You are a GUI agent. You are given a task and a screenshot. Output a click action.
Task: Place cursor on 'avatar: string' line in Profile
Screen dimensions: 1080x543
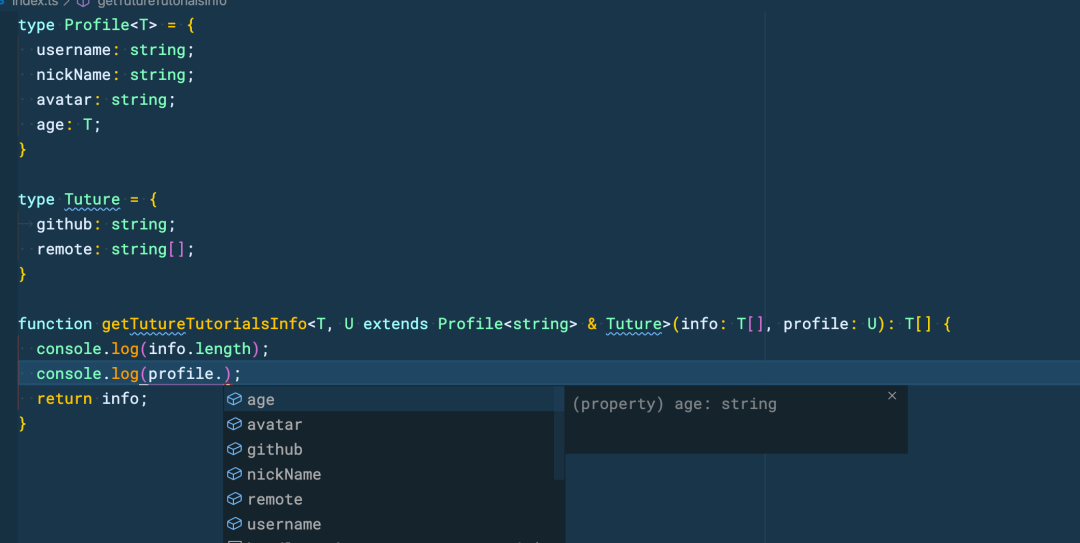106,100
